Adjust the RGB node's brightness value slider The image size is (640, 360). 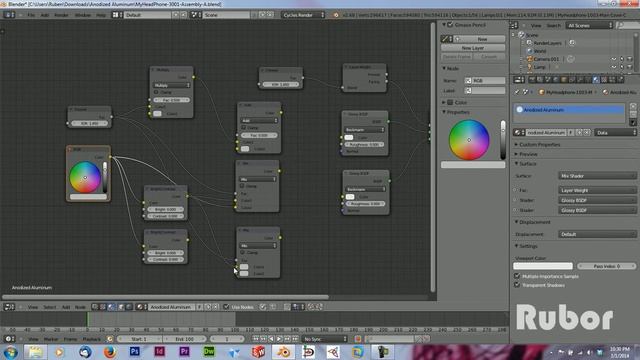click(105, 177)
